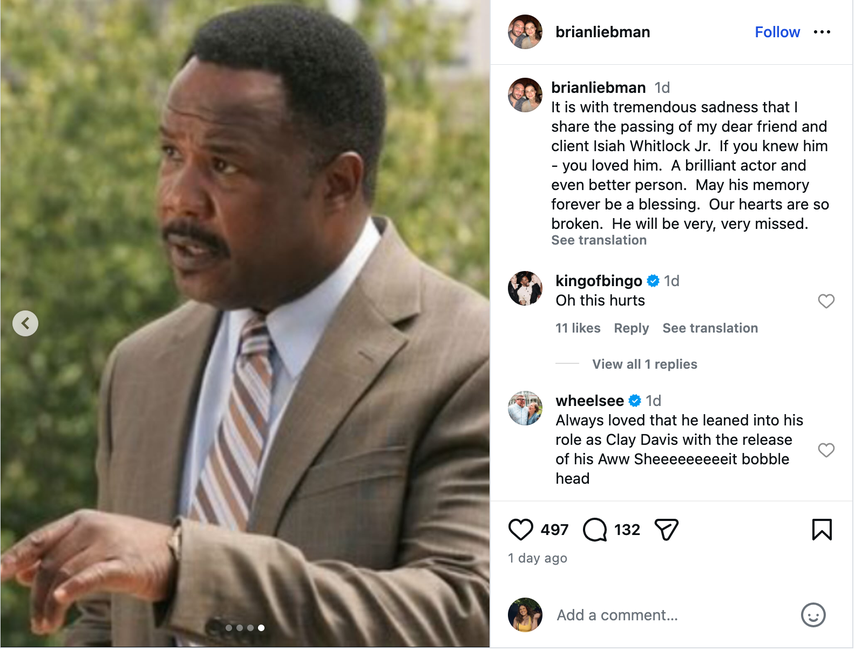This screenshot has height=650, width=855.
Task: Open comments via the speech bubble icon
Action: 595,529
